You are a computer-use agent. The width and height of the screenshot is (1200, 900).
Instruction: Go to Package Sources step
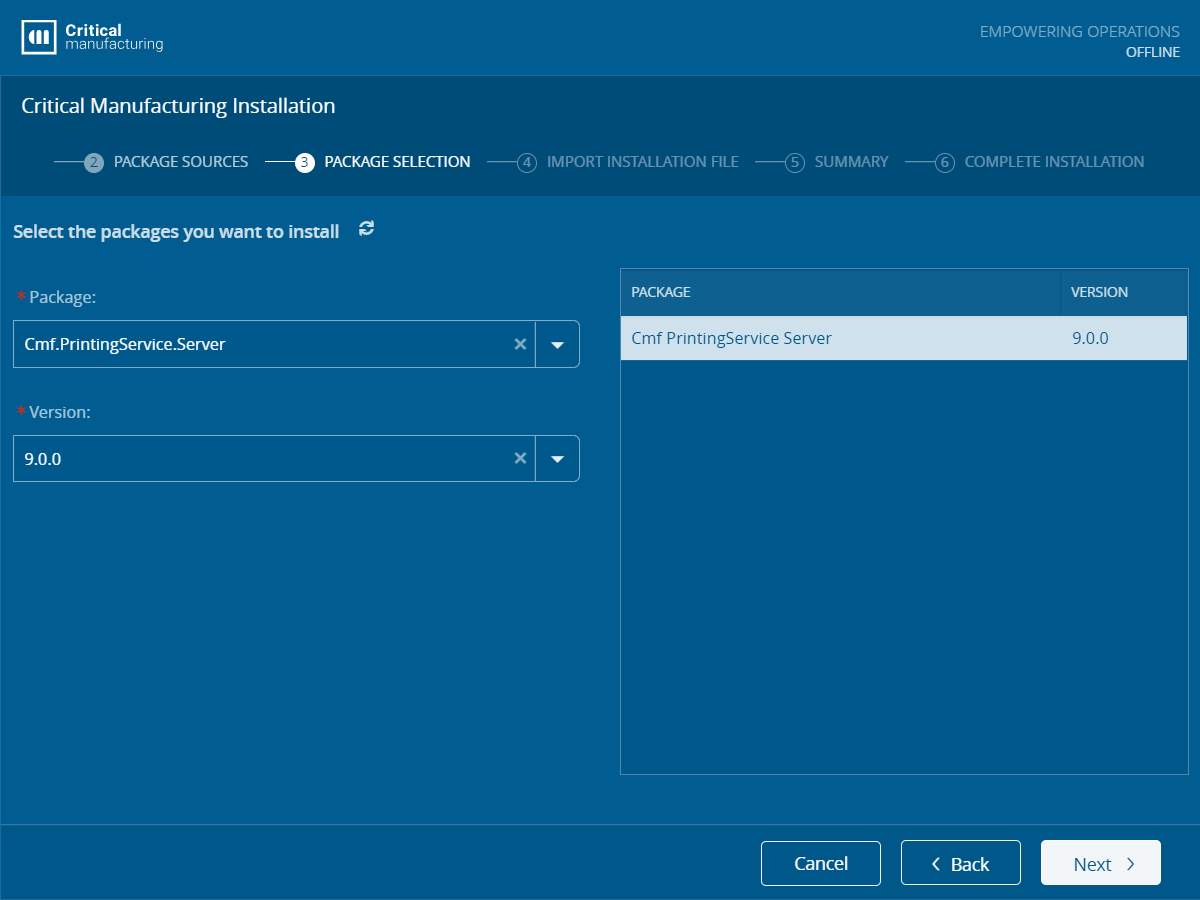181,162
